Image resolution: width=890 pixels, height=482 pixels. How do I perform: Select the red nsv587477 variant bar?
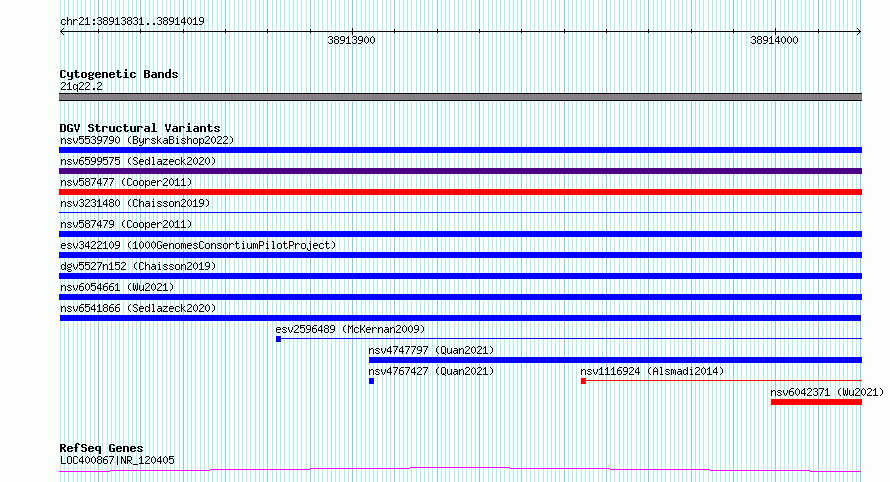coord(460,192)
